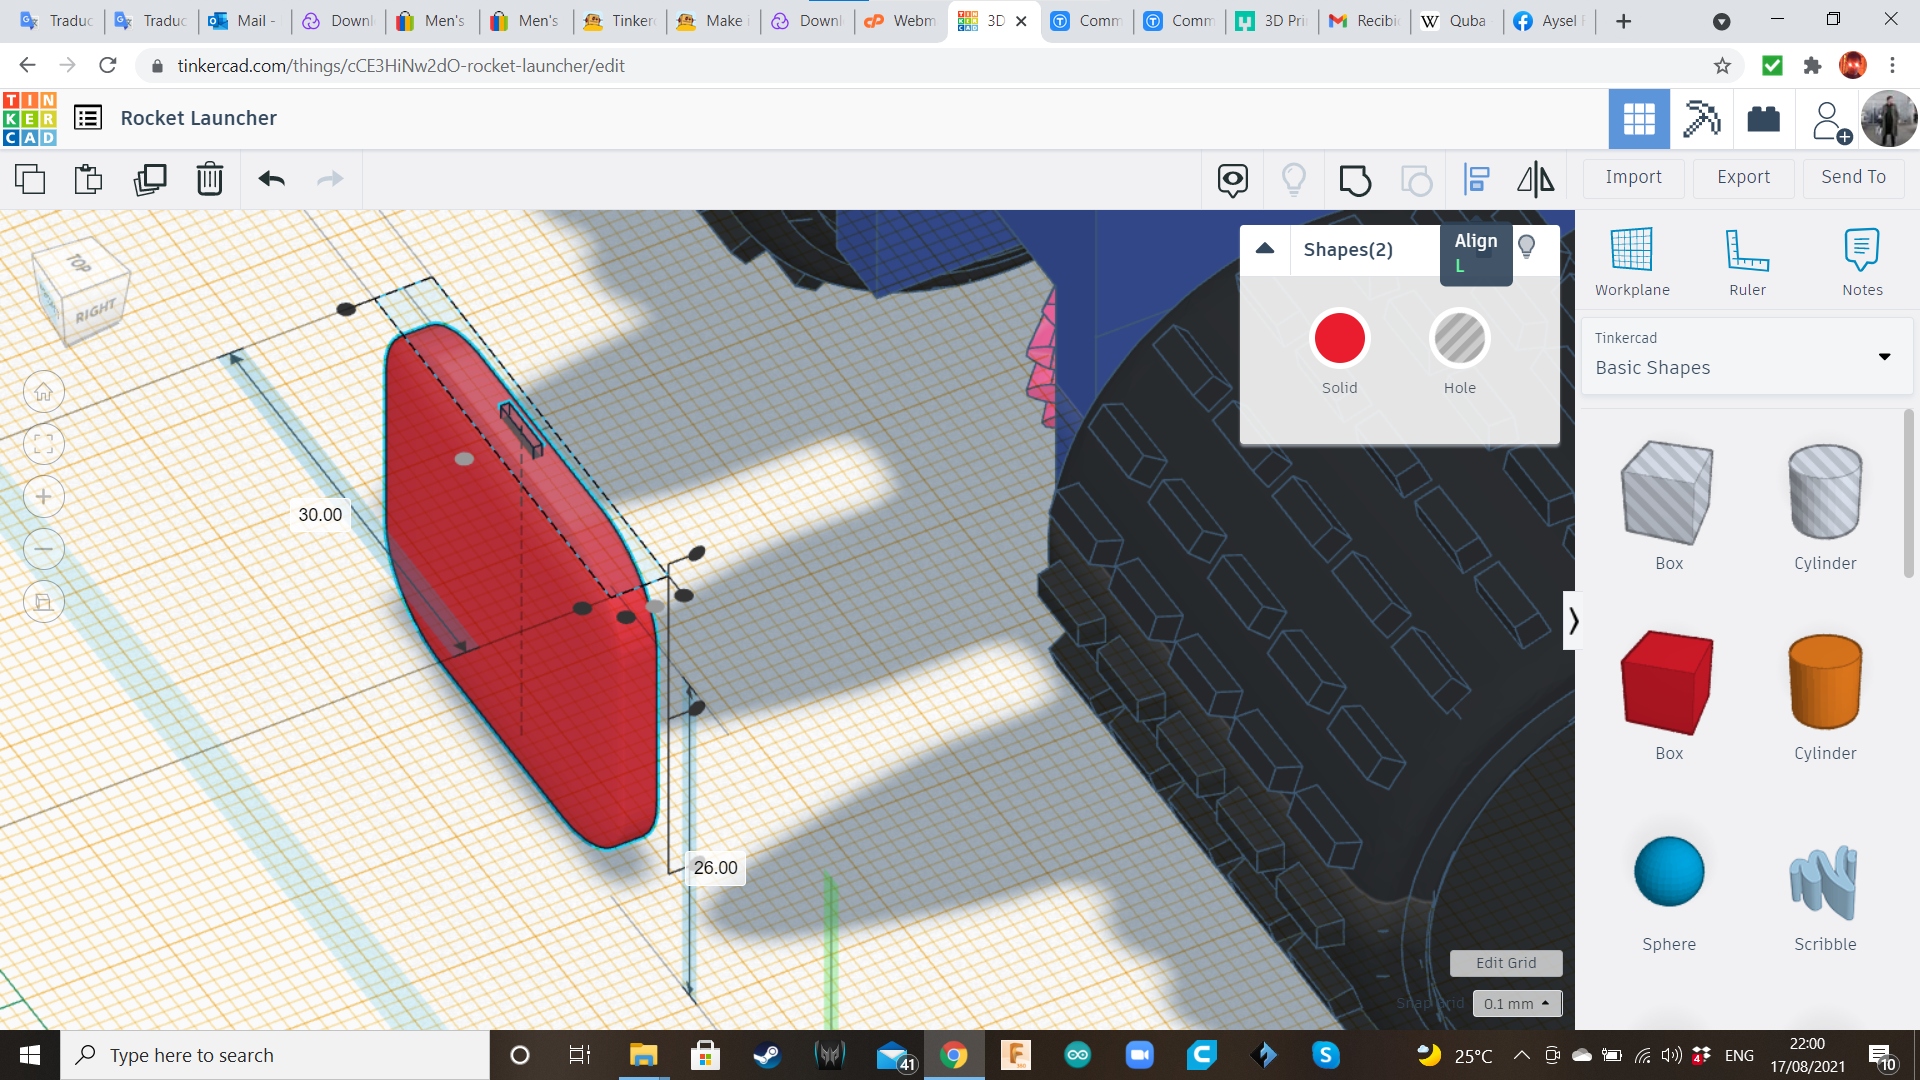Expand the Basic Shapes dropdown

point(1884,356)
